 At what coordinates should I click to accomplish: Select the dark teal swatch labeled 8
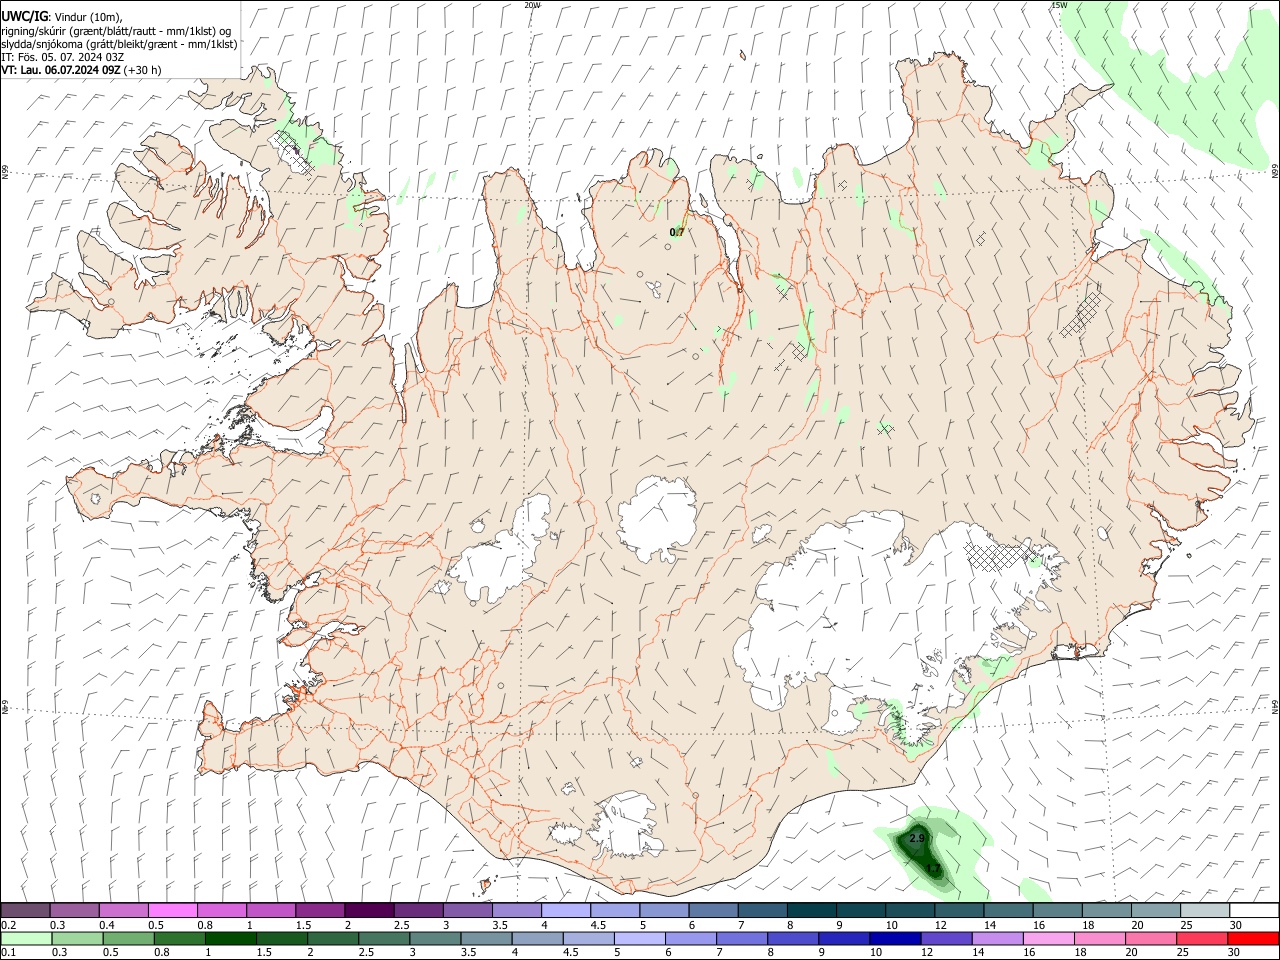pos(811,911)
